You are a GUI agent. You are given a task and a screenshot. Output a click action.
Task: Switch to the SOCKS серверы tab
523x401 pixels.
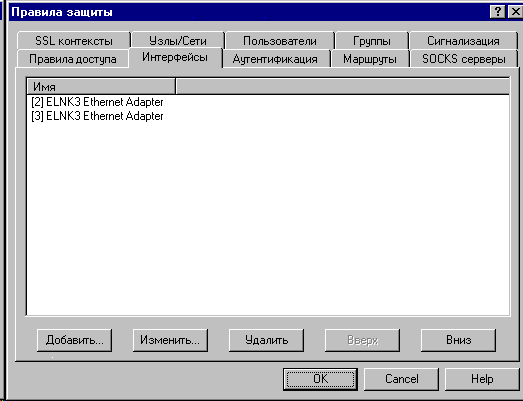tap(464, 59)
